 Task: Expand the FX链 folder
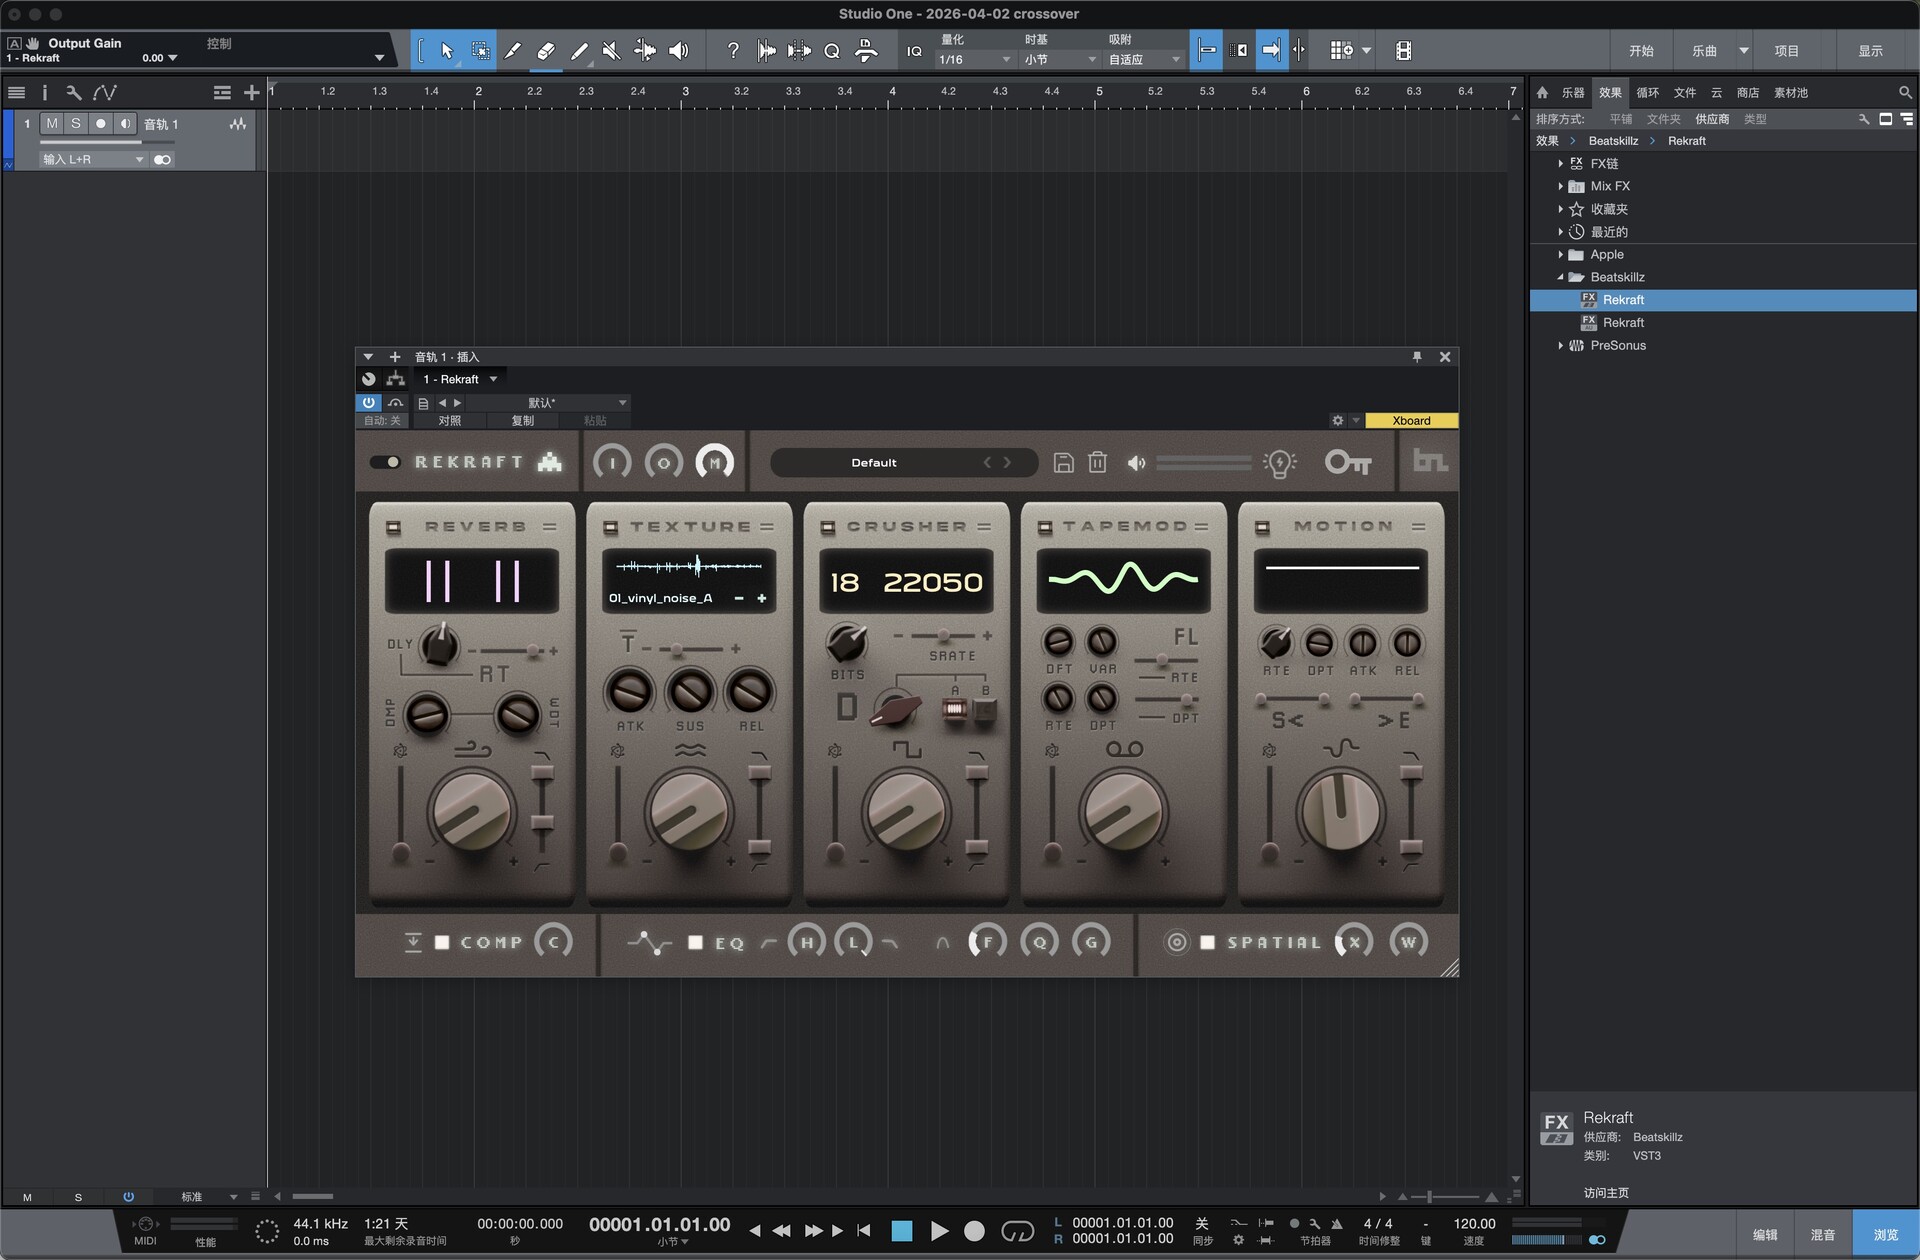[1560, 163]
